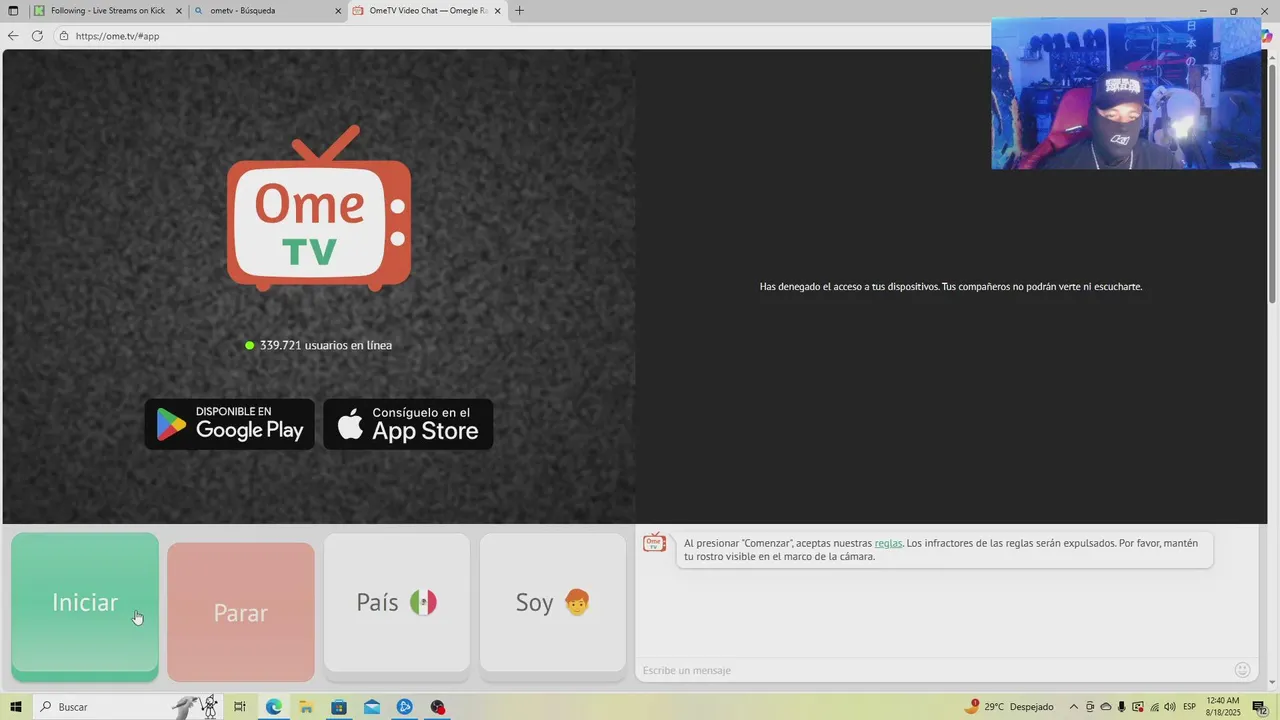This screenshot has width=1280, height=720.
Task: Click the microphone tray icon
Action: click(x=1122, y=707)
